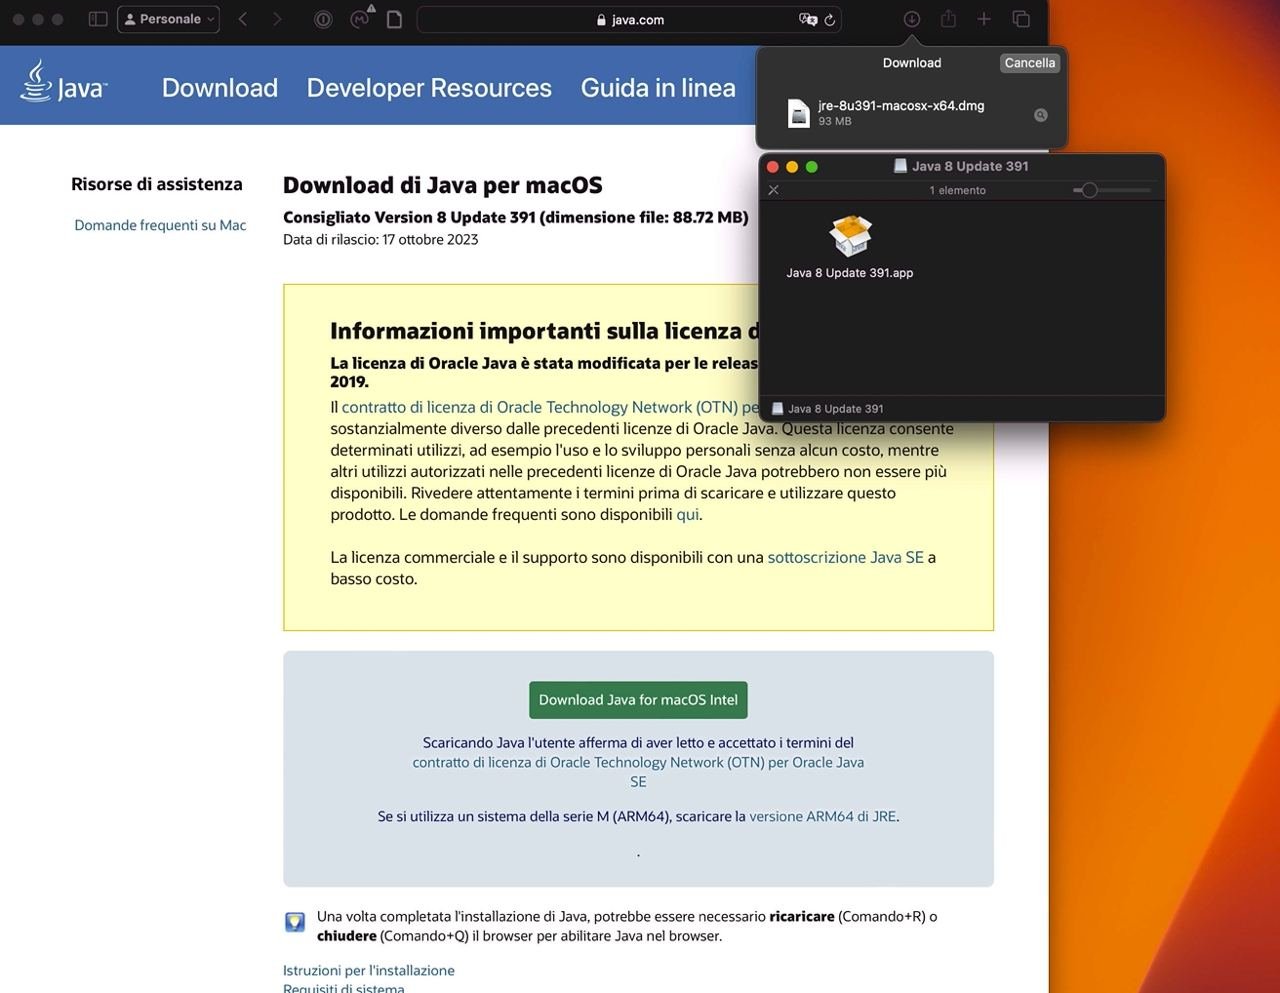This screenshot has width=1280, height=993.
Task: Click the jre-8u391-macosx-x64.dmg file name
Action: click(x=901, y=105)
